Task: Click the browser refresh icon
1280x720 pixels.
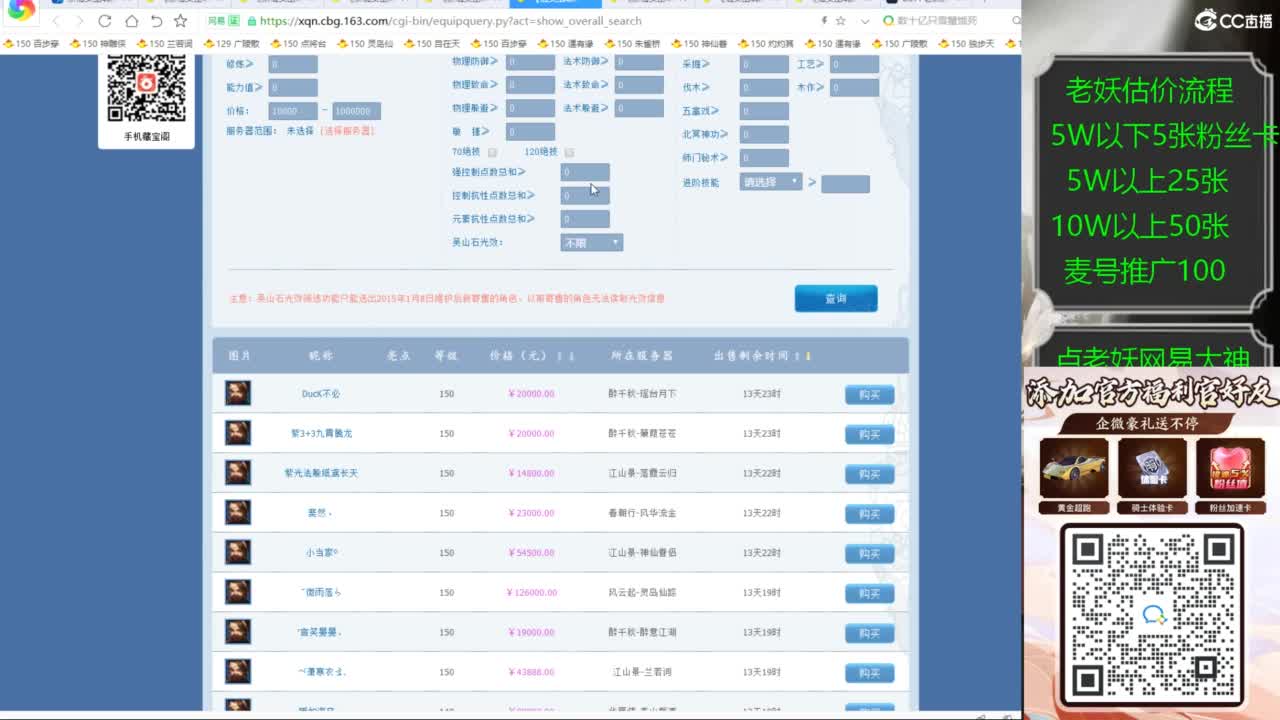Action: (x=105, y=21)
